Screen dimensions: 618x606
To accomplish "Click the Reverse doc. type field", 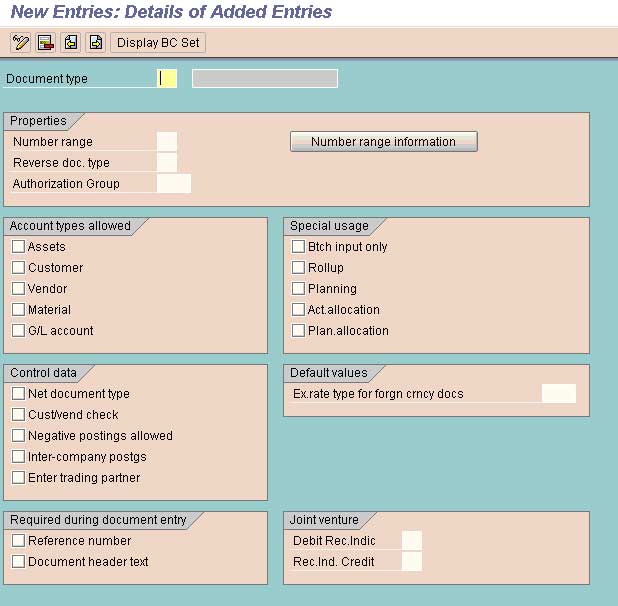I will (167, 162).
